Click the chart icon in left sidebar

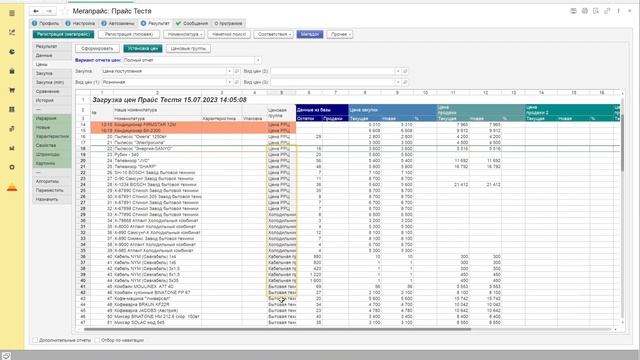(x=12, y=32)
